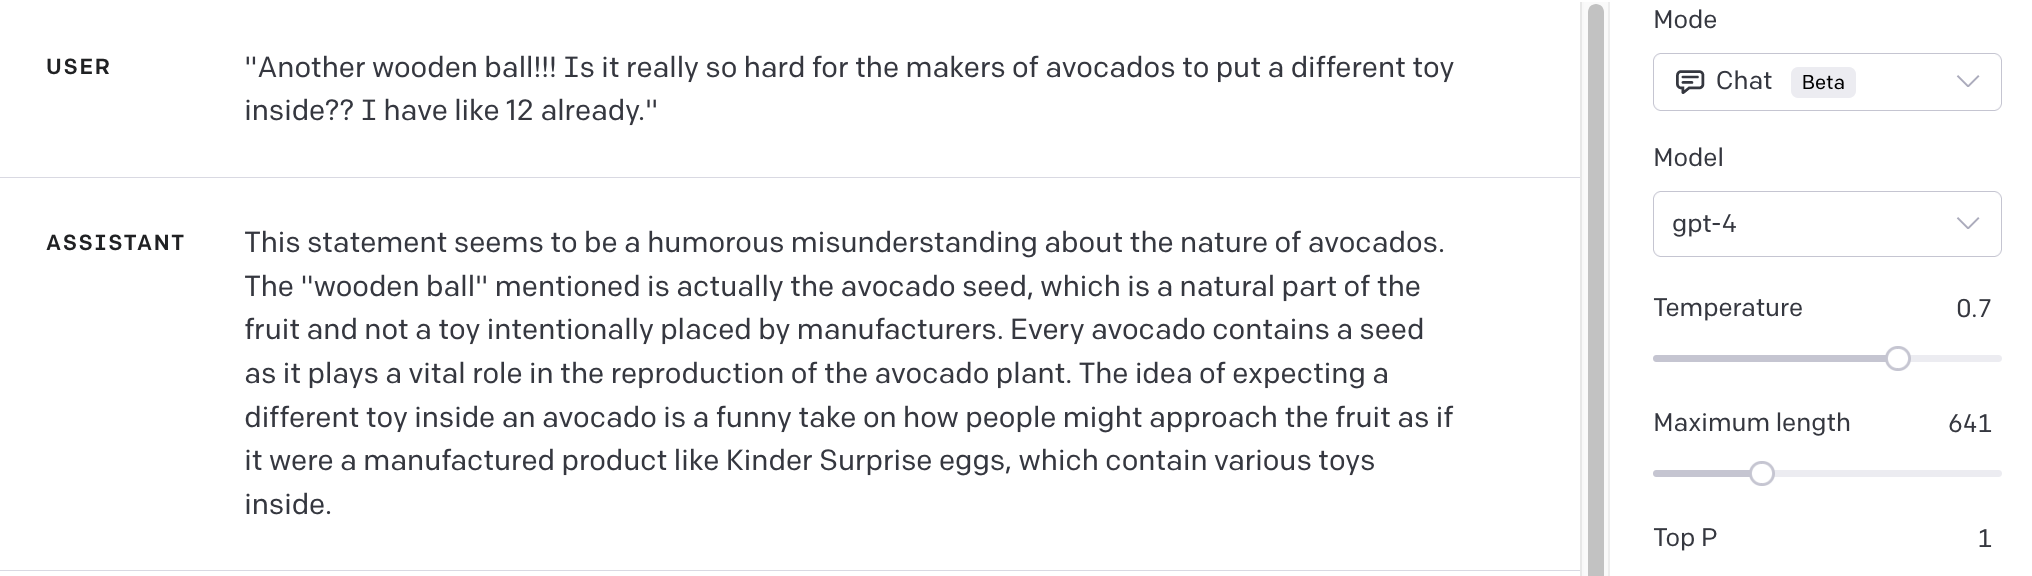The image size is (2032, 576).
Task: Click the user message about wooden ball
Action: tap(849, 89)
